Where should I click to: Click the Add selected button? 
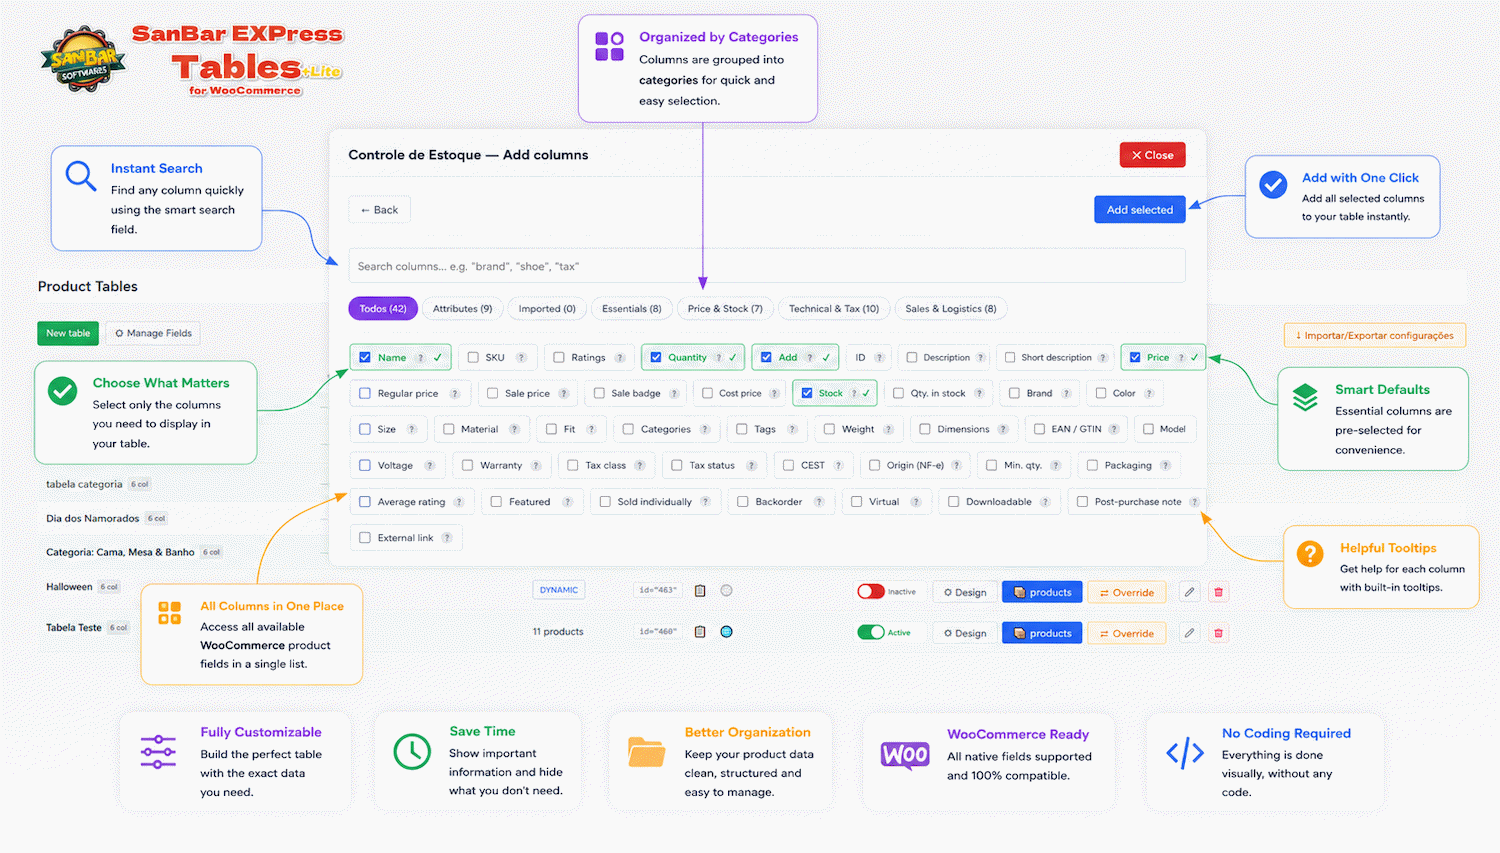[1140, 210]
